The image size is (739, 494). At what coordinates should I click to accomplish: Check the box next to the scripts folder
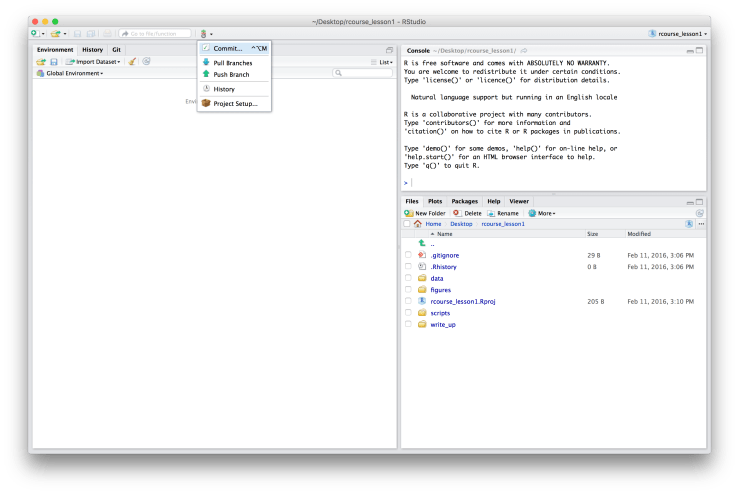408,313
